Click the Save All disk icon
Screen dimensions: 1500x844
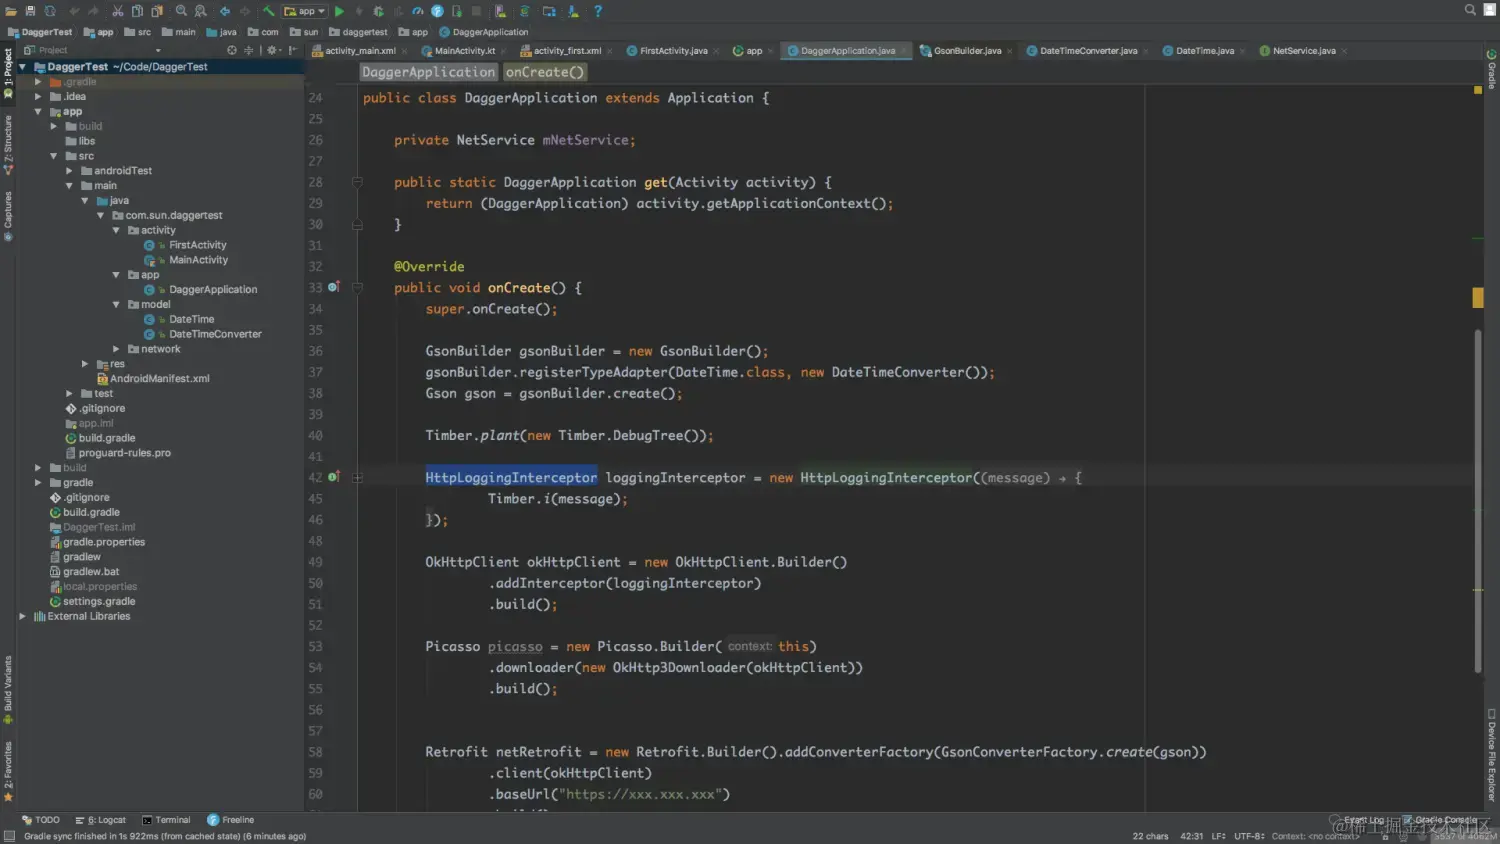[30, 11]
